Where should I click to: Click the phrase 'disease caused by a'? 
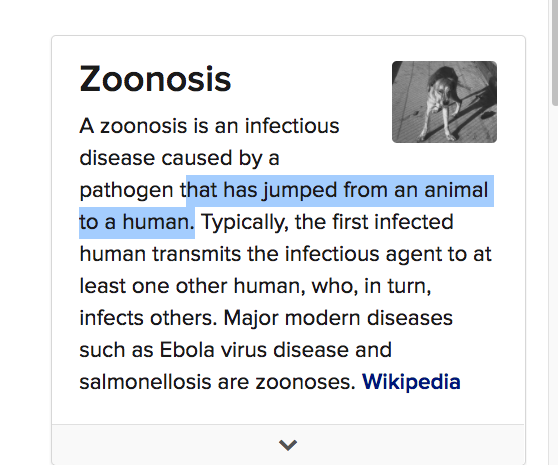pos(179,158)
